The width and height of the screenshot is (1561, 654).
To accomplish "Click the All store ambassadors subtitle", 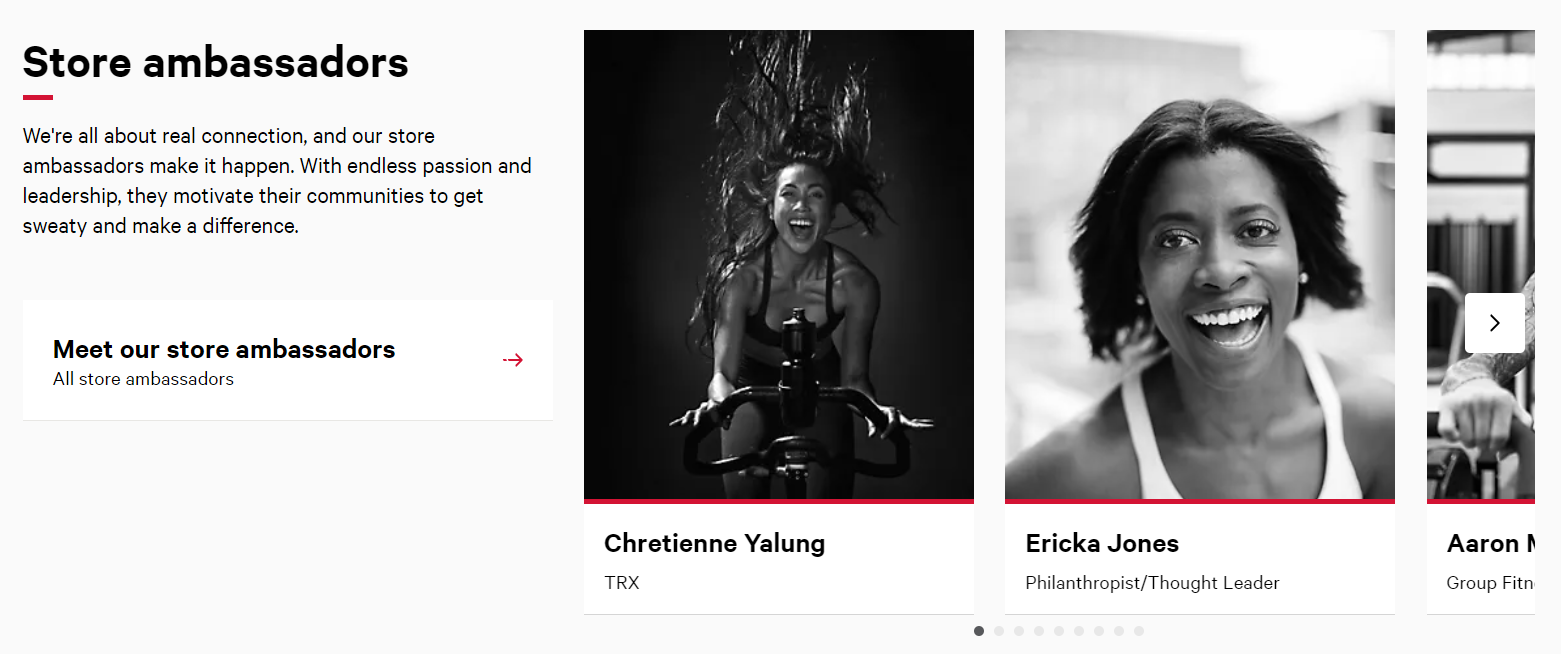I will (x=143, y=379).
